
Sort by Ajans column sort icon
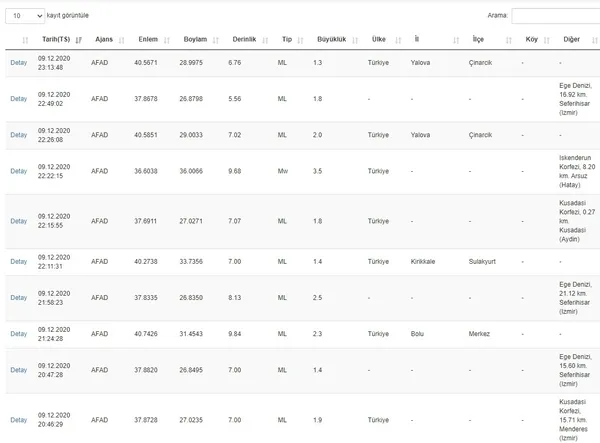pos(122,40)
